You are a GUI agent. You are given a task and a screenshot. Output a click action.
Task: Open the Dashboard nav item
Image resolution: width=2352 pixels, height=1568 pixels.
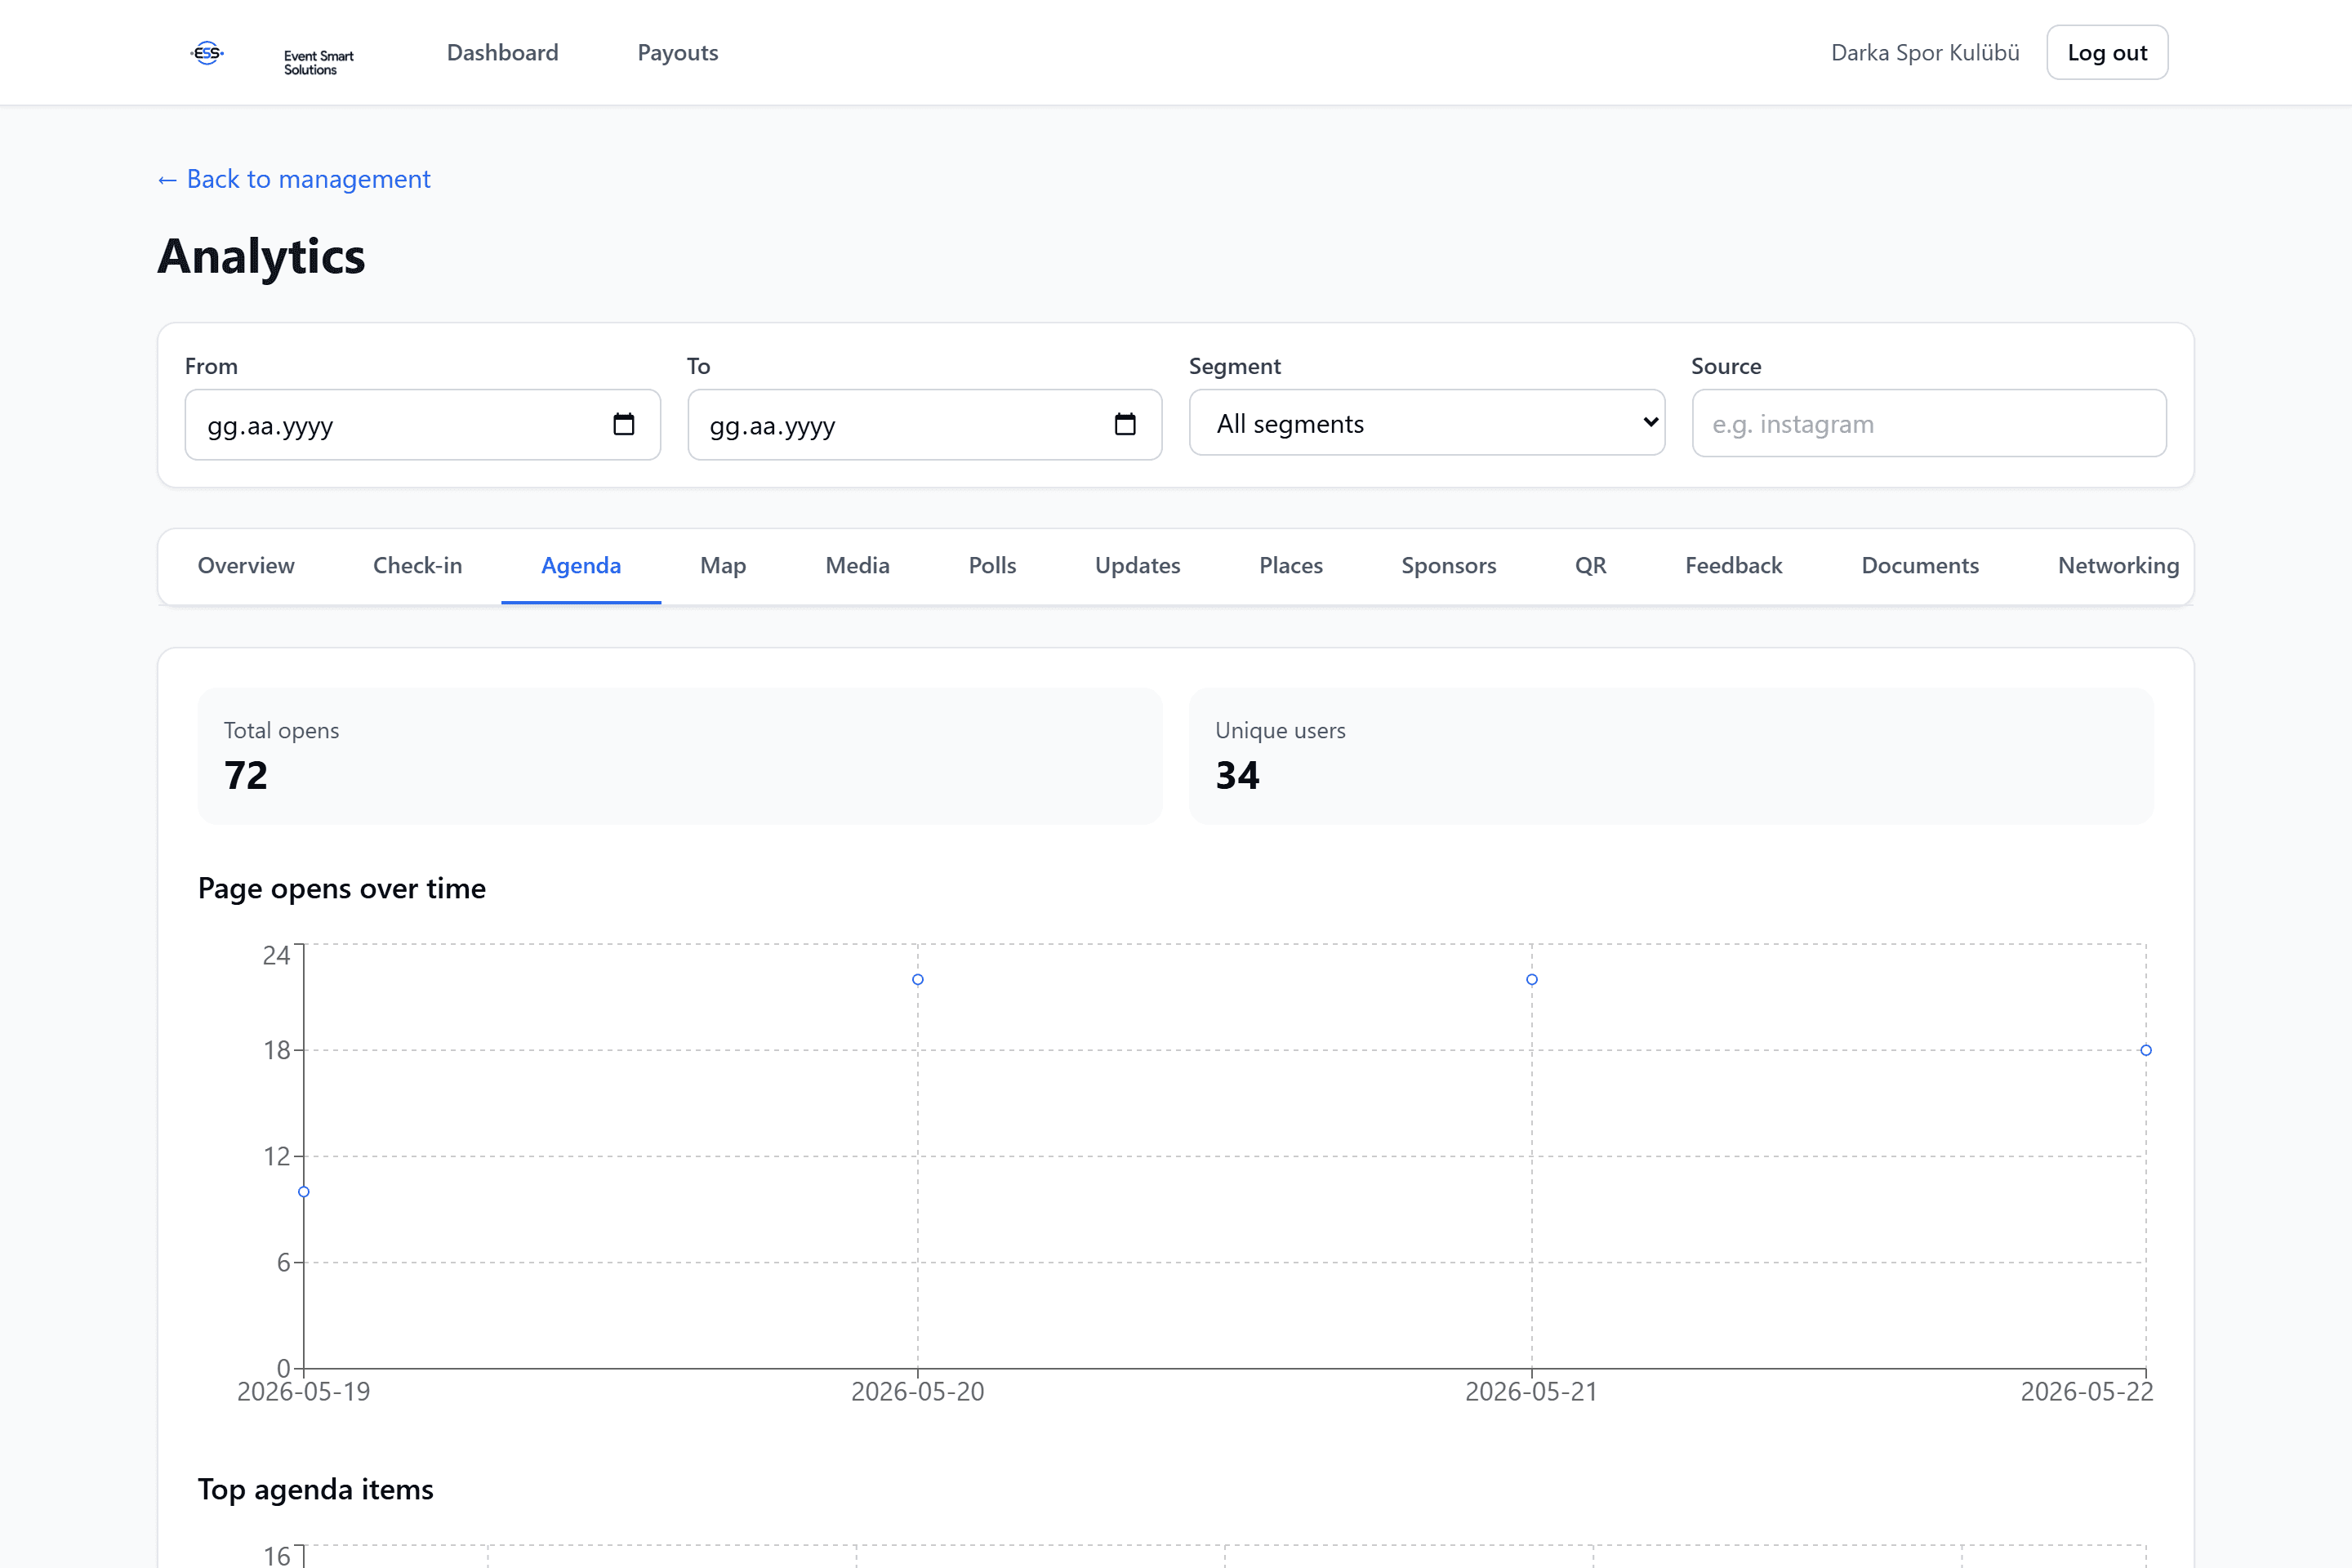502,53
